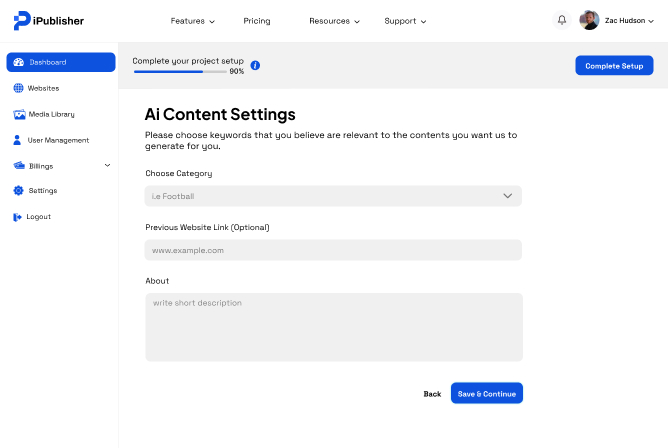Click the Save & Continue button
This screenshot has width=668, height=448.
coord(487,393)
